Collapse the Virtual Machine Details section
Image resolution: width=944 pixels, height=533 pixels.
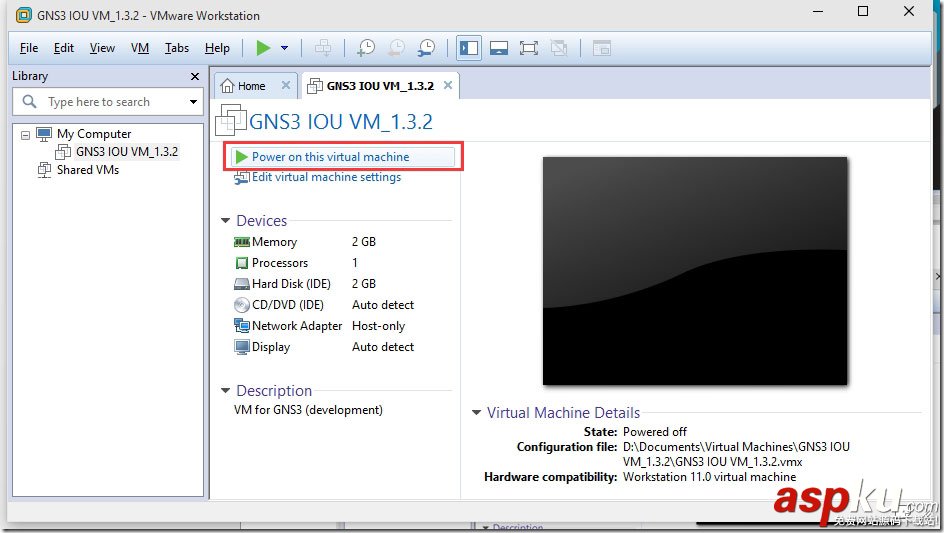[476, 413]
